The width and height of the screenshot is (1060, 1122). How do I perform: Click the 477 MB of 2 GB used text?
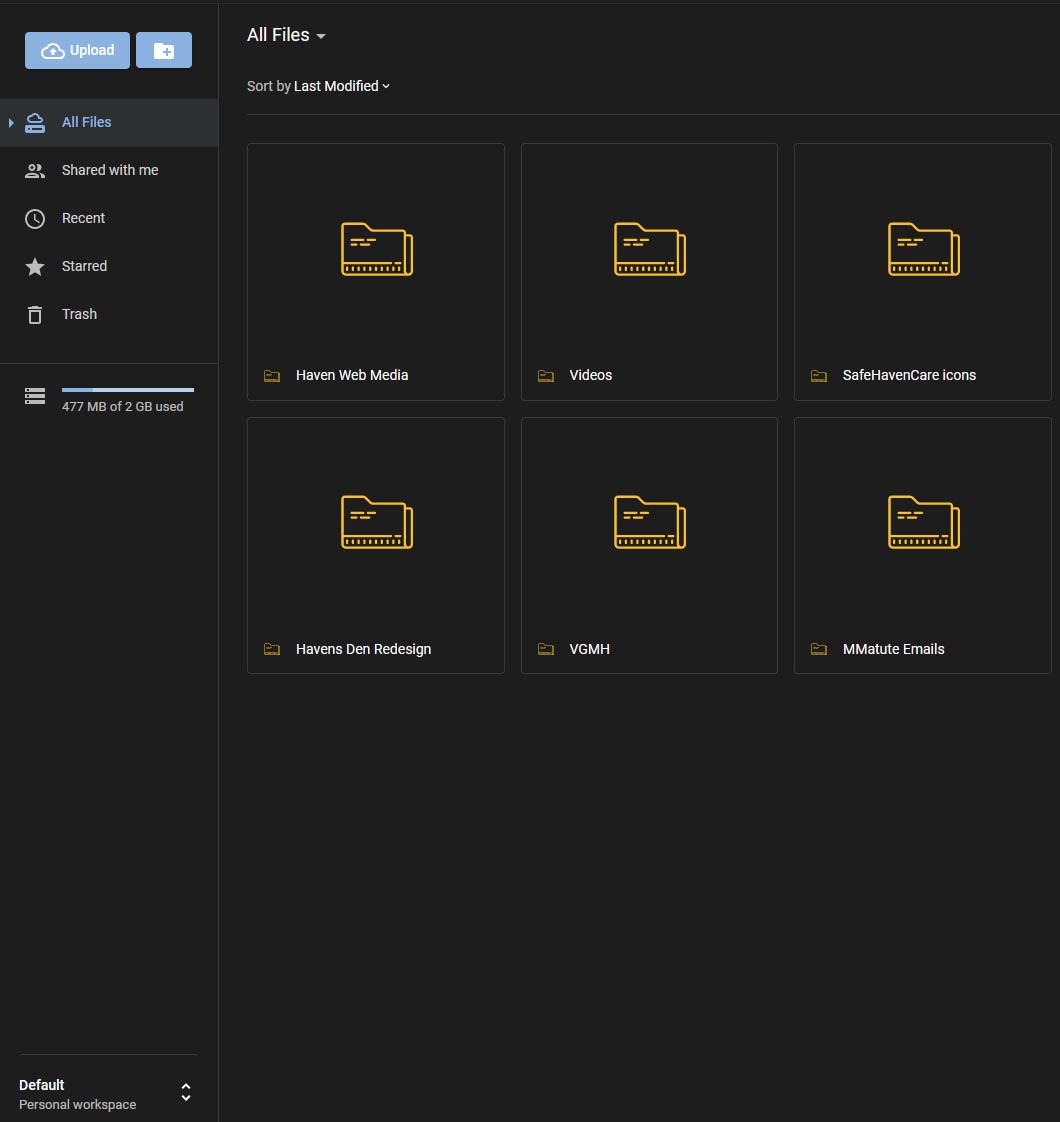(x=122, y=406)
